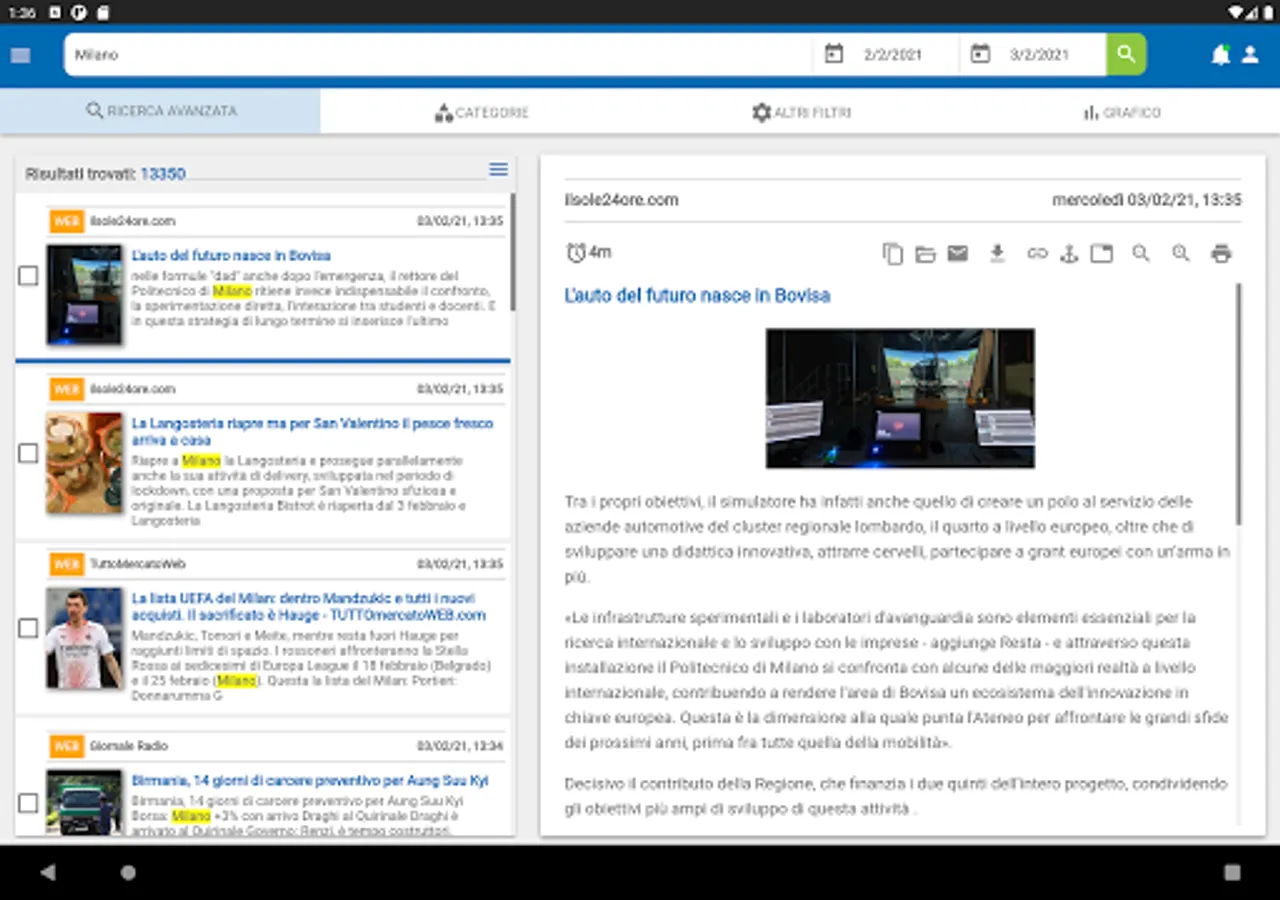
Task: Show the Grafico tab
Action: (1121, 112)
